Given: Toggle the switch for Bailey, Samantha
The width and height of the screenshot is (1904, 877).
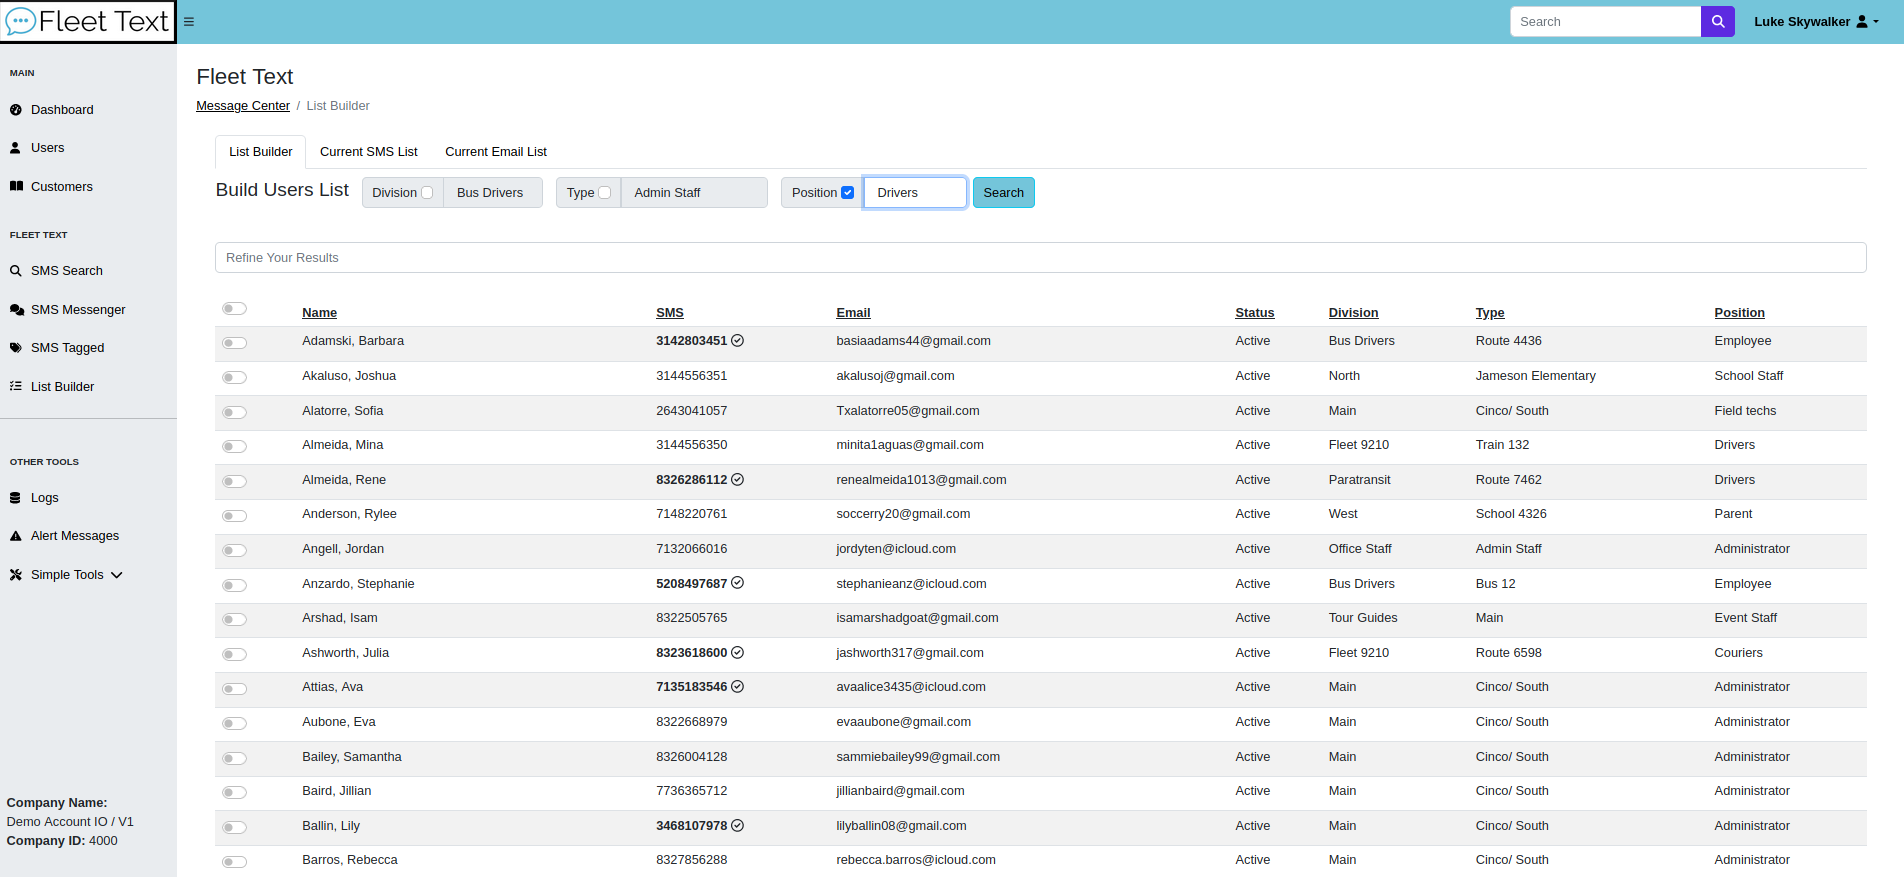Looking at the screenshot, I should pos(234,759).
